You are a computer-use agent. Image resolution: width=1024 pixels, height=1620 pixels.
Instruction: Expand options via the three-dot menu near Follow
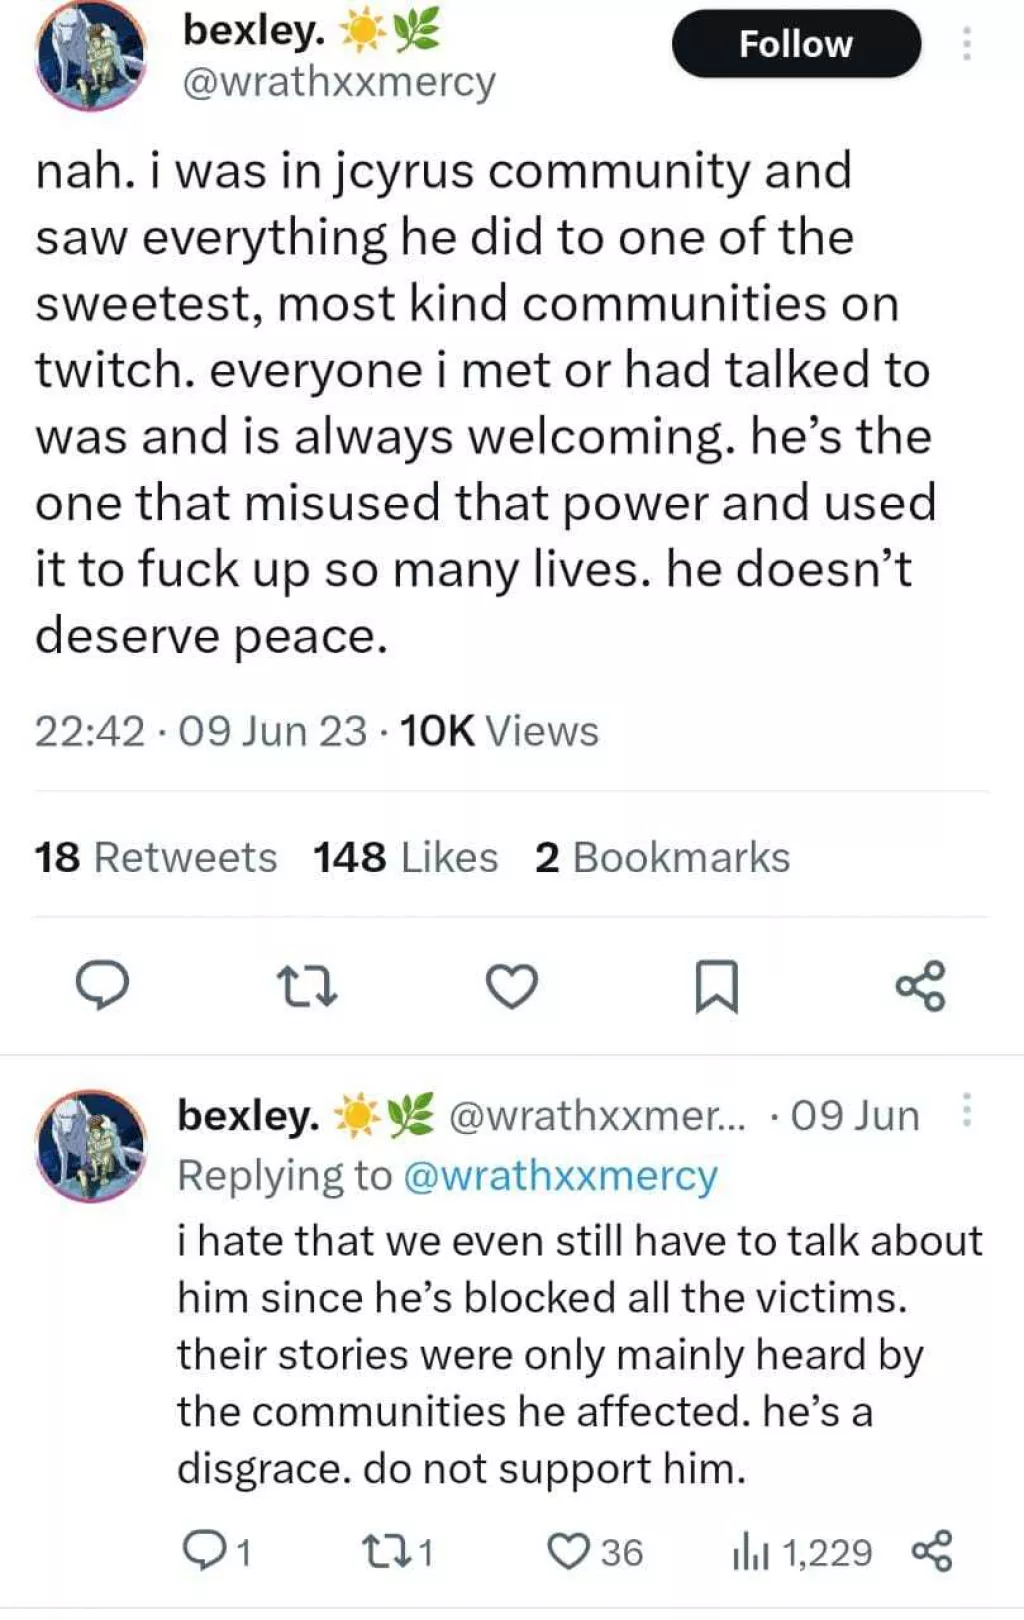(x=966, y=44)
